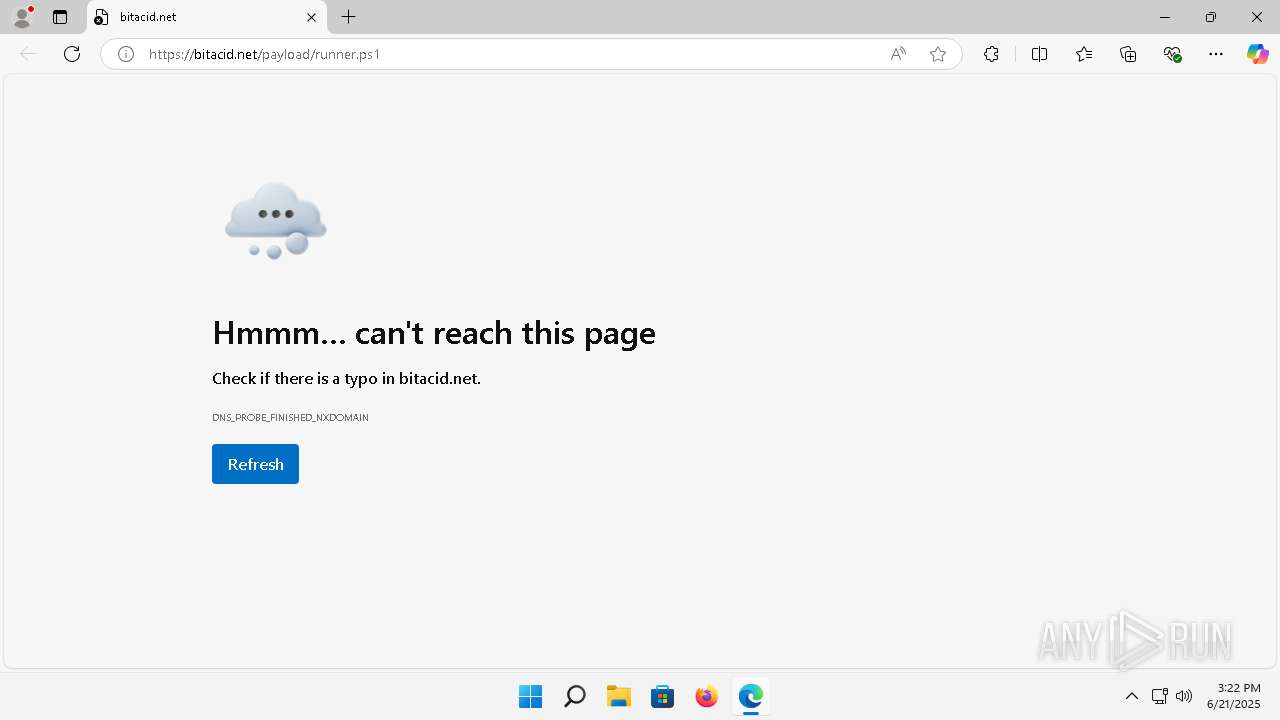Click the blue Refresh button
This screenshot has width=1280, height=720.
click(255, 464)
